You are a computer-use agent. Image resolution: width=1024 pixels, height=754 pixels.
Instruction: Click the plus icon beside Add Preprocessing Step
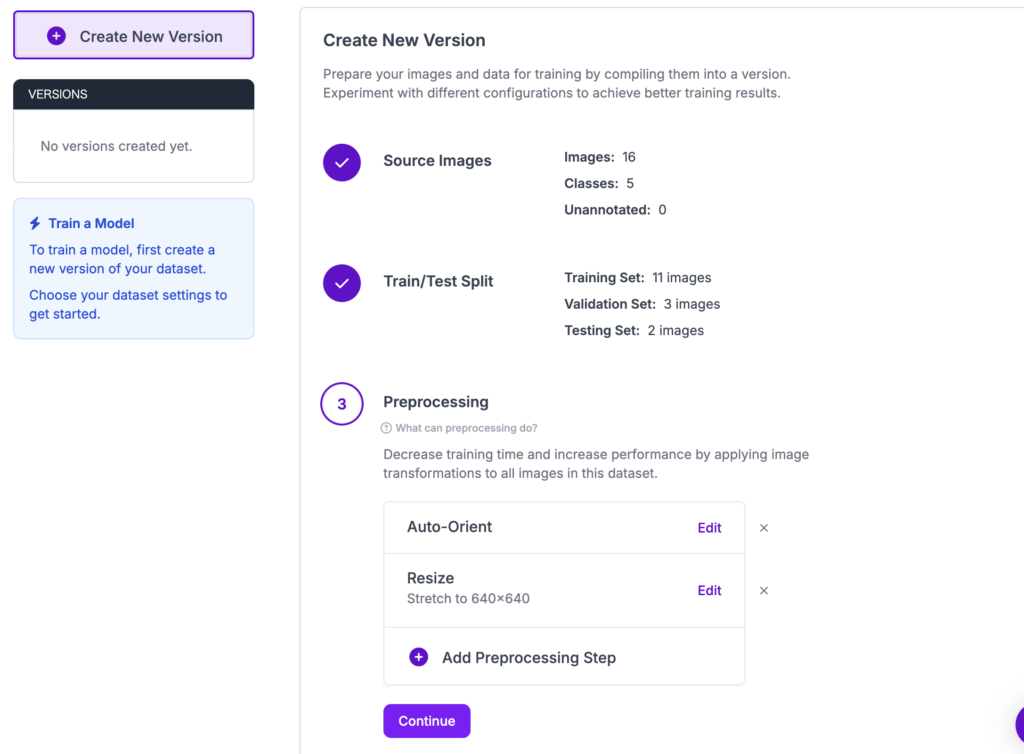tap(418, 657)
